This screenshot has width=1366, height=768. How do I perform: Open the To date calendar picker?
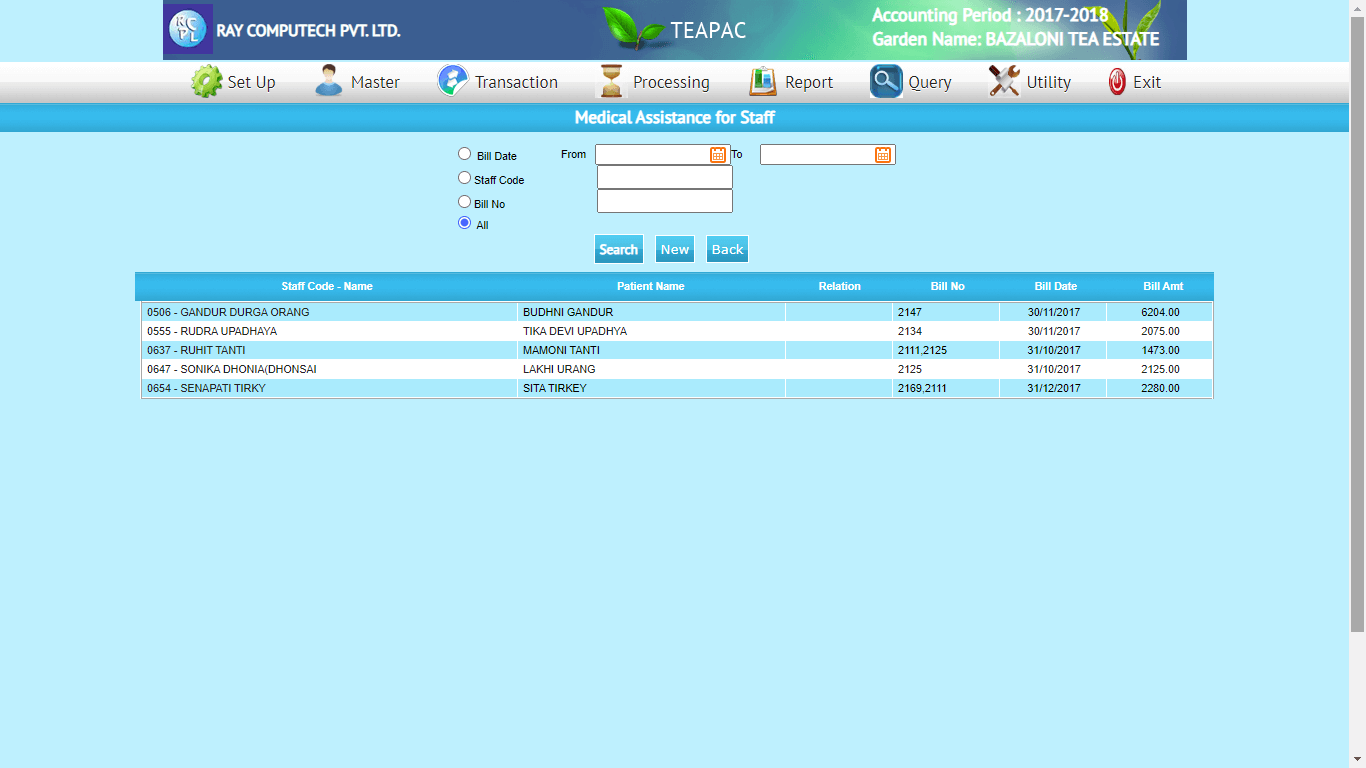(x=883, y=154)
